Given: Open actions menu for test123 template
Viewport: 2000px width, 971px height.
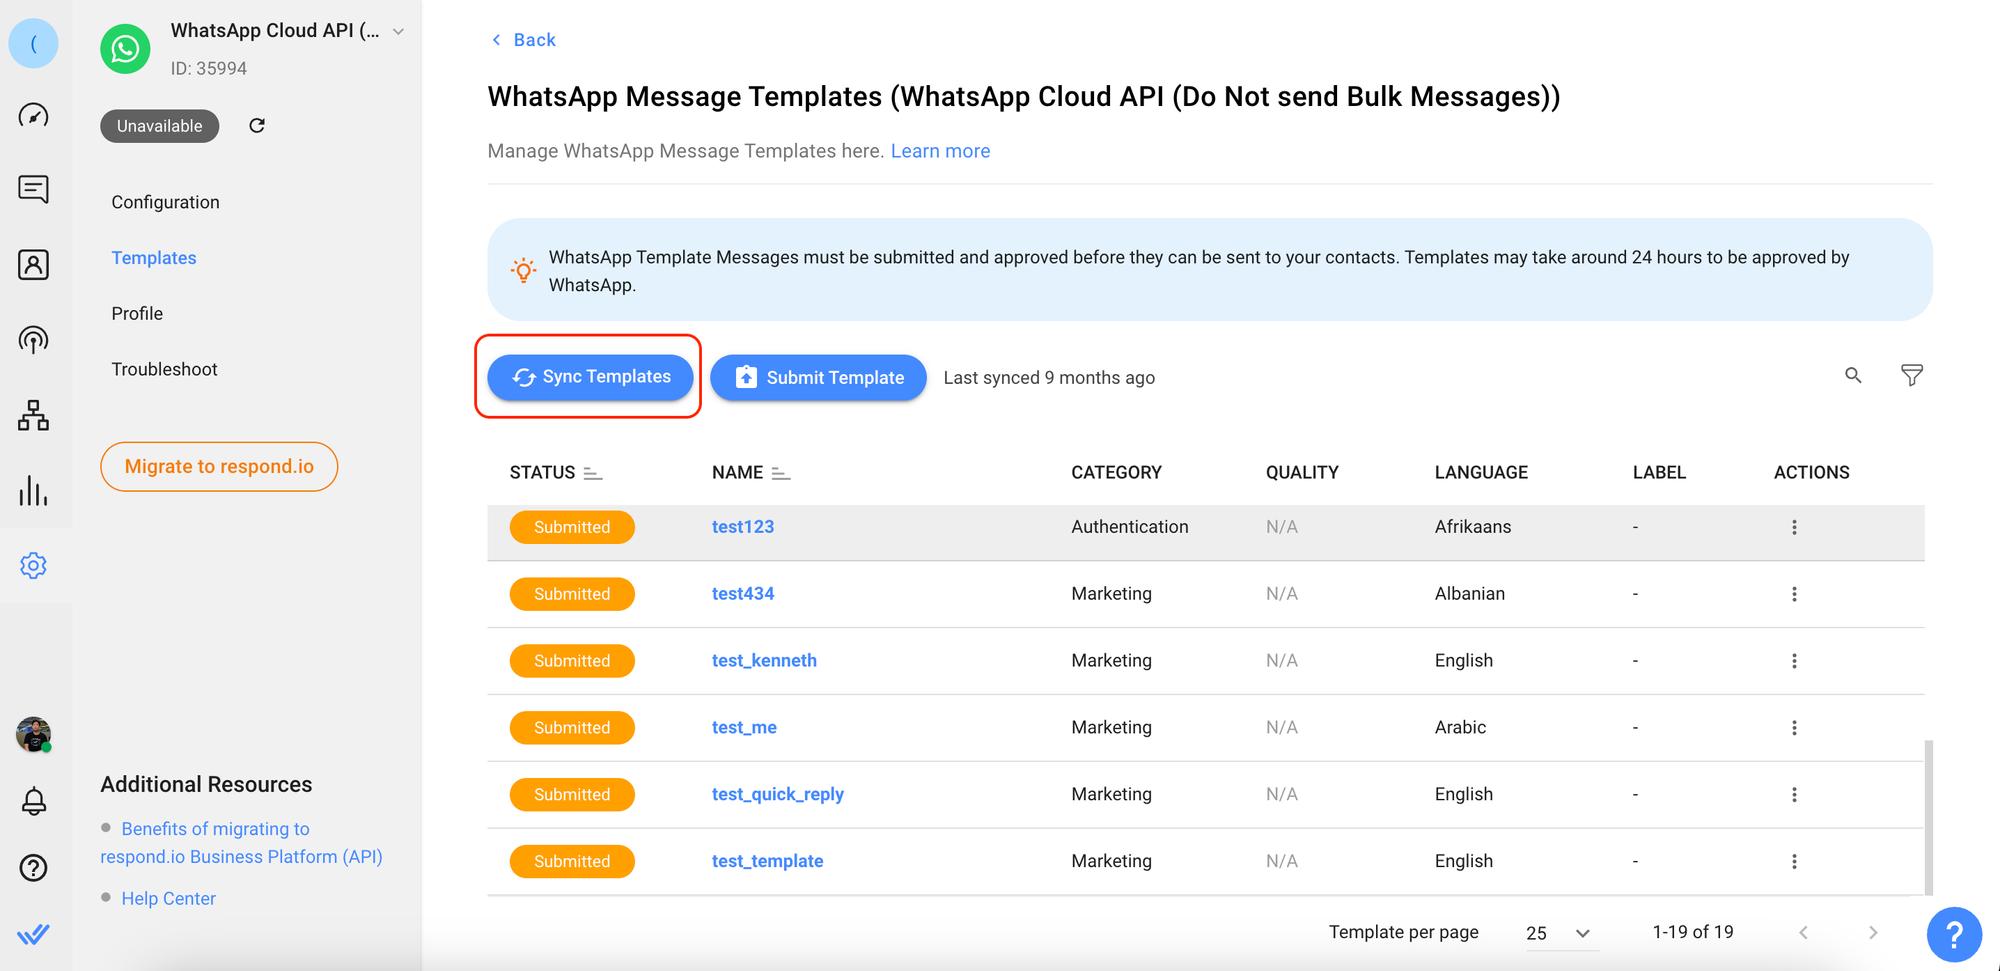Looking at the screenshot, I should point(1794,527).
